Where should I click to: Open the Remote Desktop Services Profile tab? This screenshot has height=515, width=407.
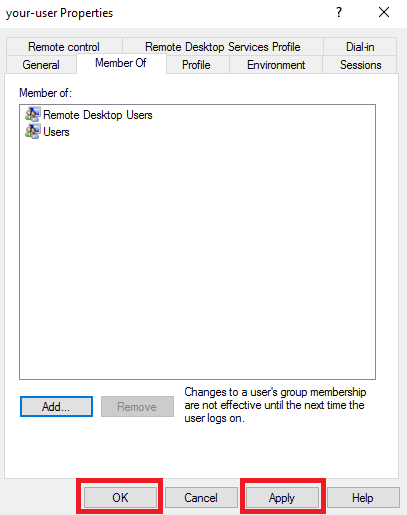point(223,47)
